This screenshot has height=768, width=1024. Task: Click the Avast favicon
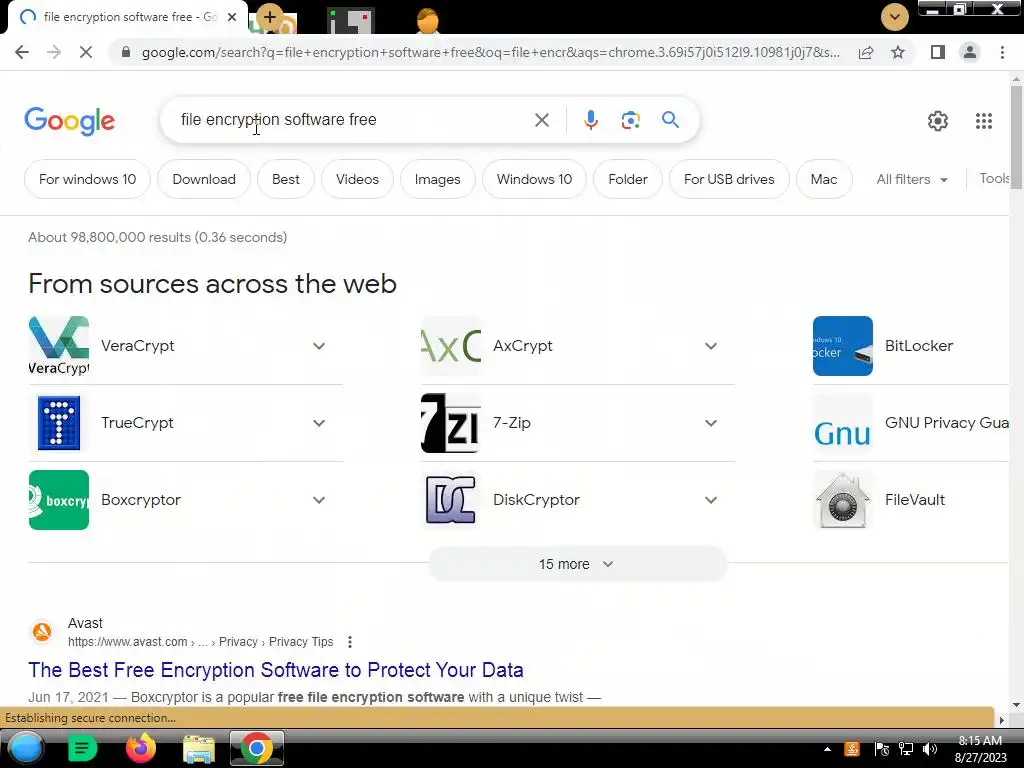coord(42,632)
